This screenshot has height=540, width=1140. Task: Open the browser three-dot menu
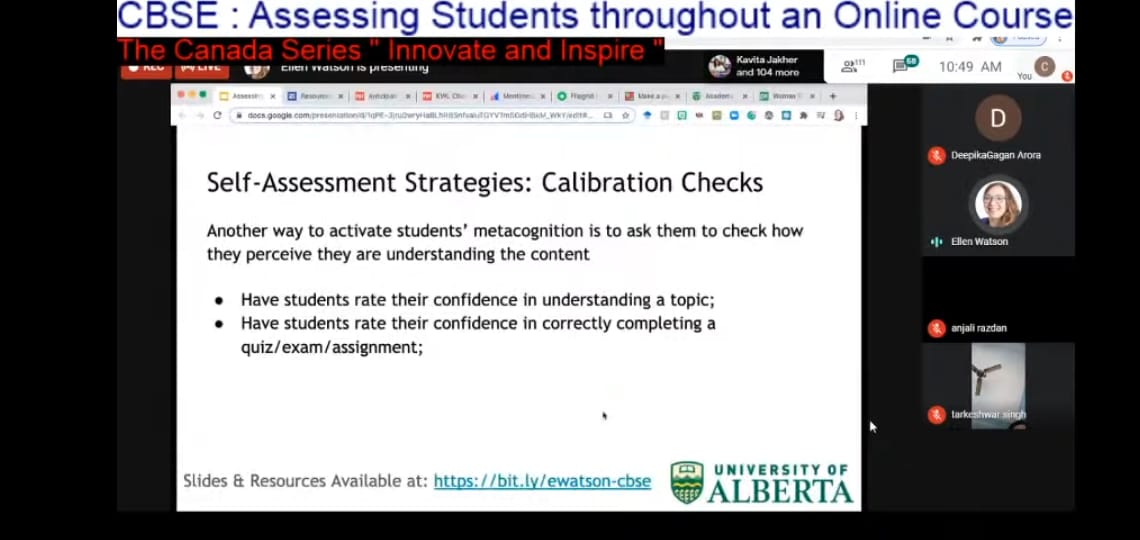point(855,115)
